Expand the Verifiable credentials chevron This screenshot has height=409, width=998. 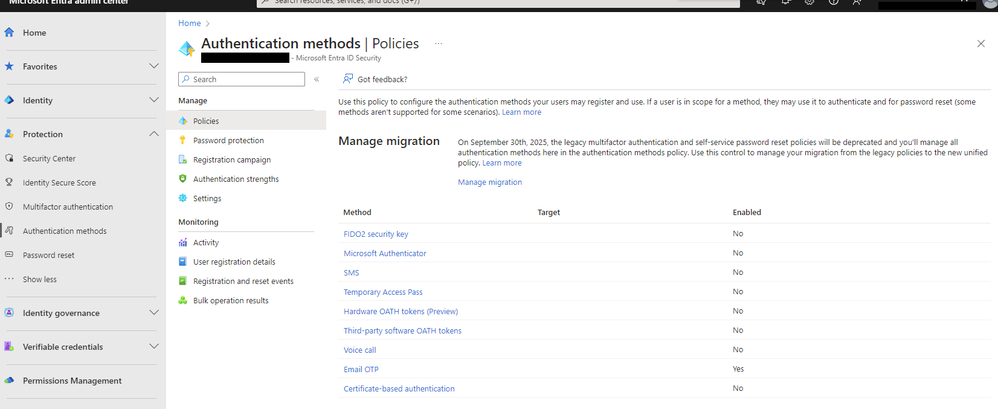[153, 346]
